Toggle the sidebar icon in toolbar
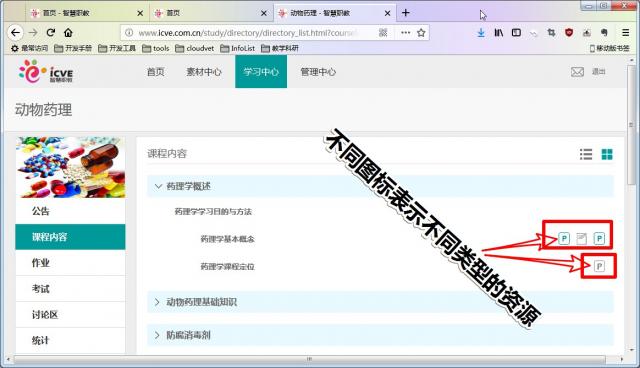Image resolution: width=640 pixels, height=368 pixels. click(516, 33)
